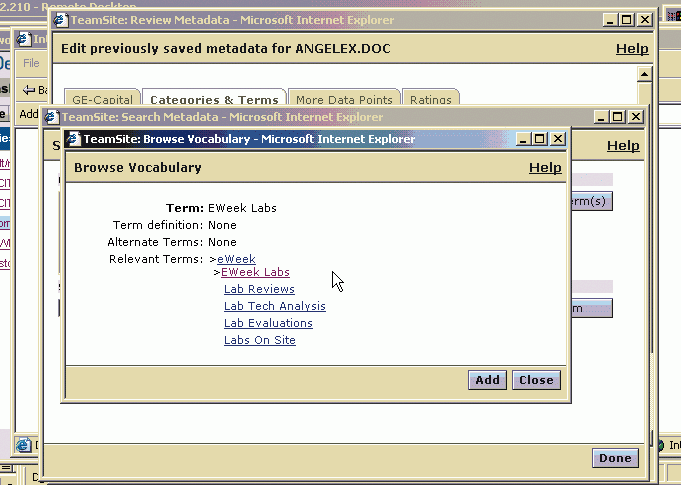Image resolution: width=681 pixels, height=485 pixels.
Task: Click Back arrow in background browser
Action: [29, 90]
